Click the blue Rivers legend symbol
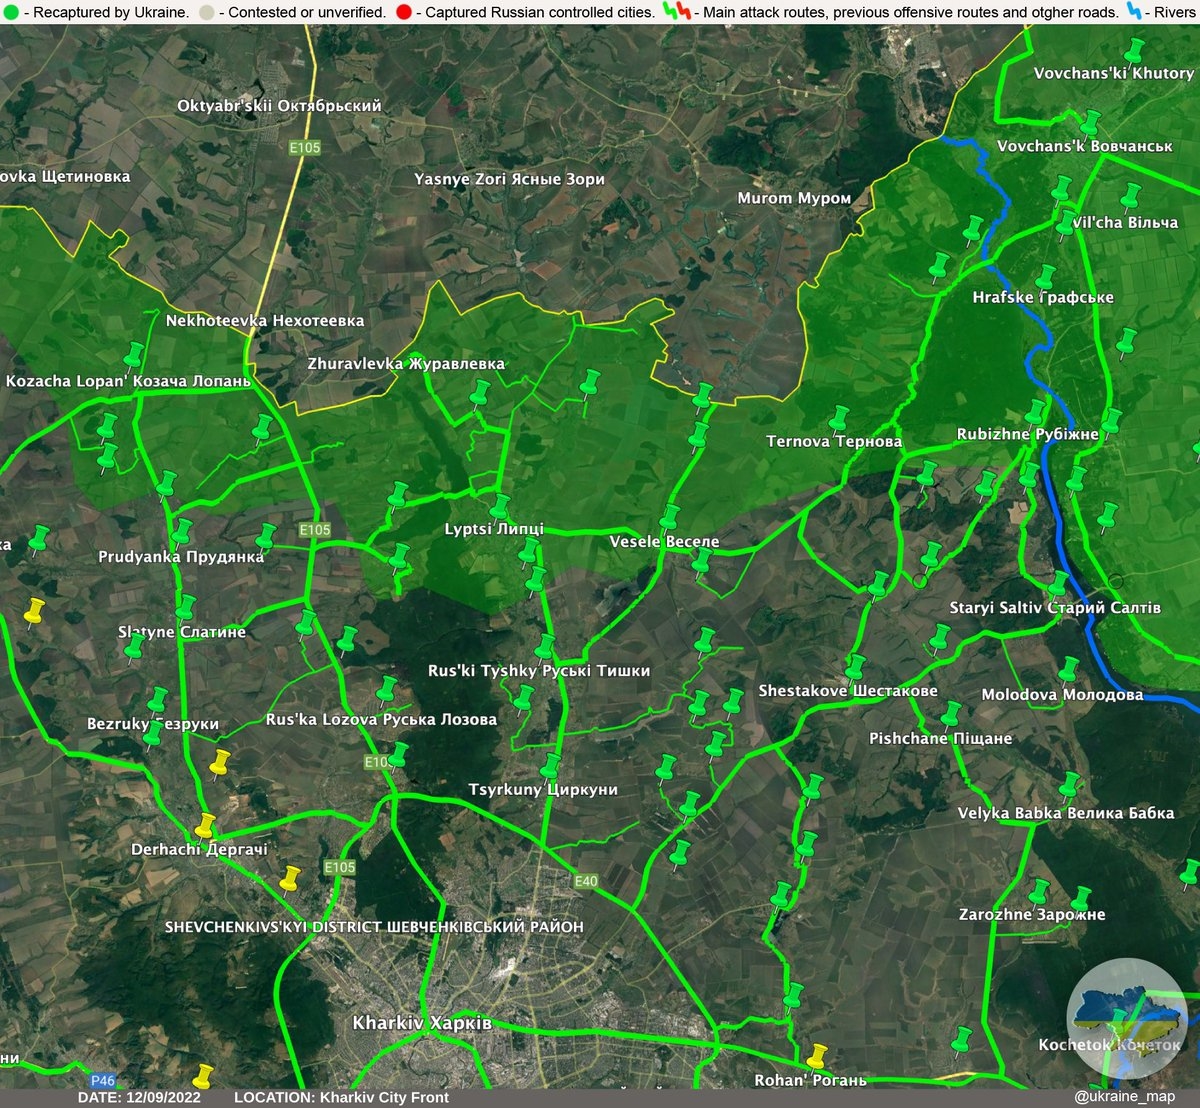1200x1108 pixels. point(1135,13)
